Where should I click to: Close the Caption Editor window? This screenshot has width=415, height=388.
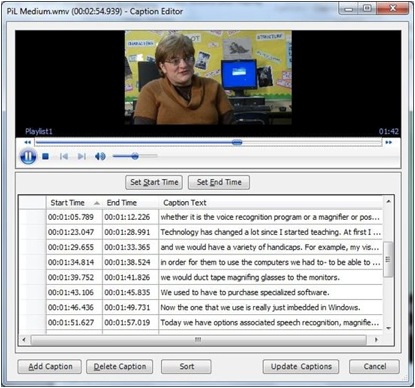393,8
